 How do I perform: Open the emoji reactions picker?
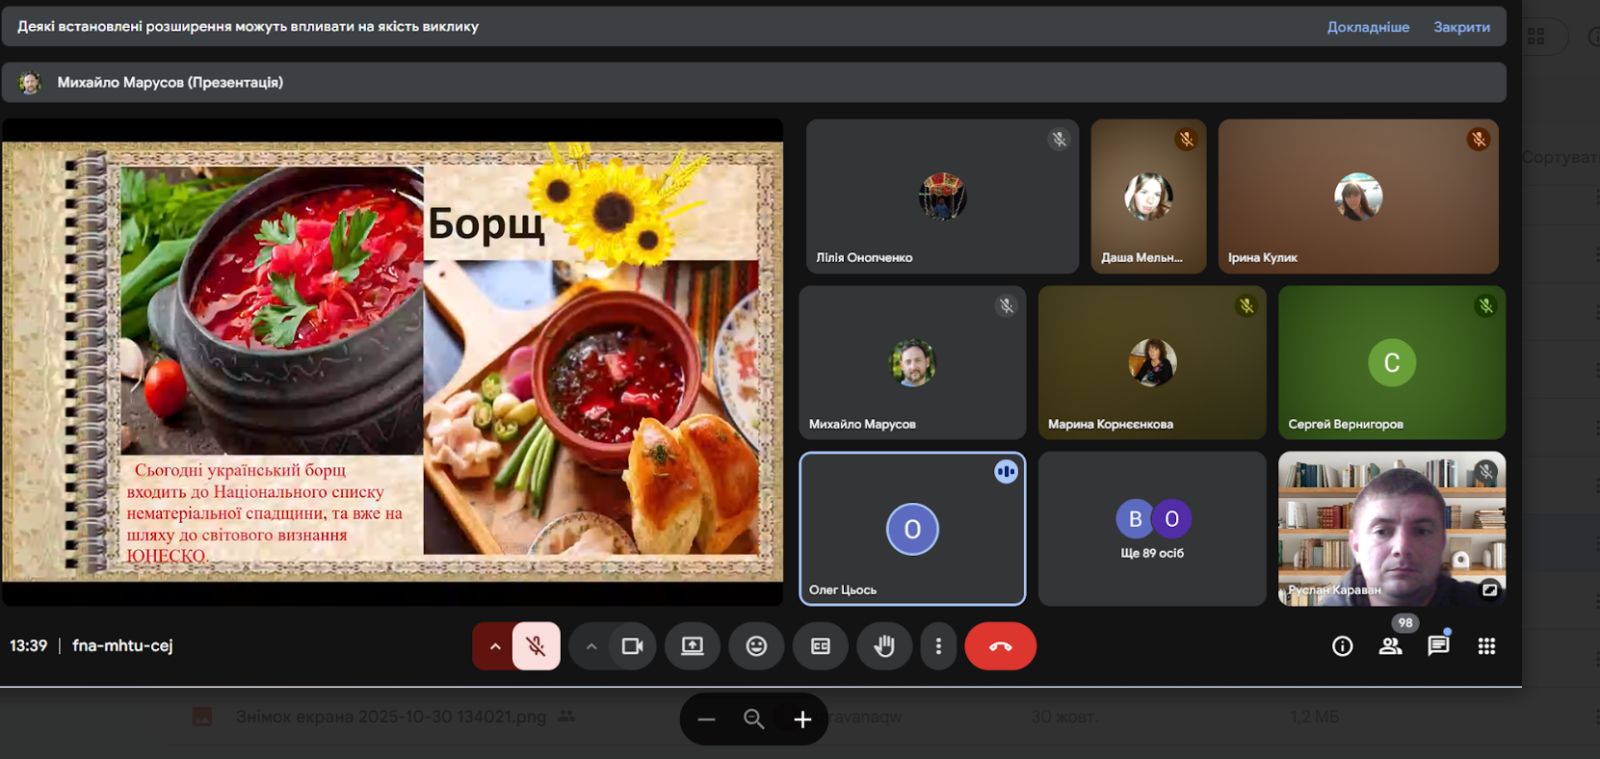[756, 646]
